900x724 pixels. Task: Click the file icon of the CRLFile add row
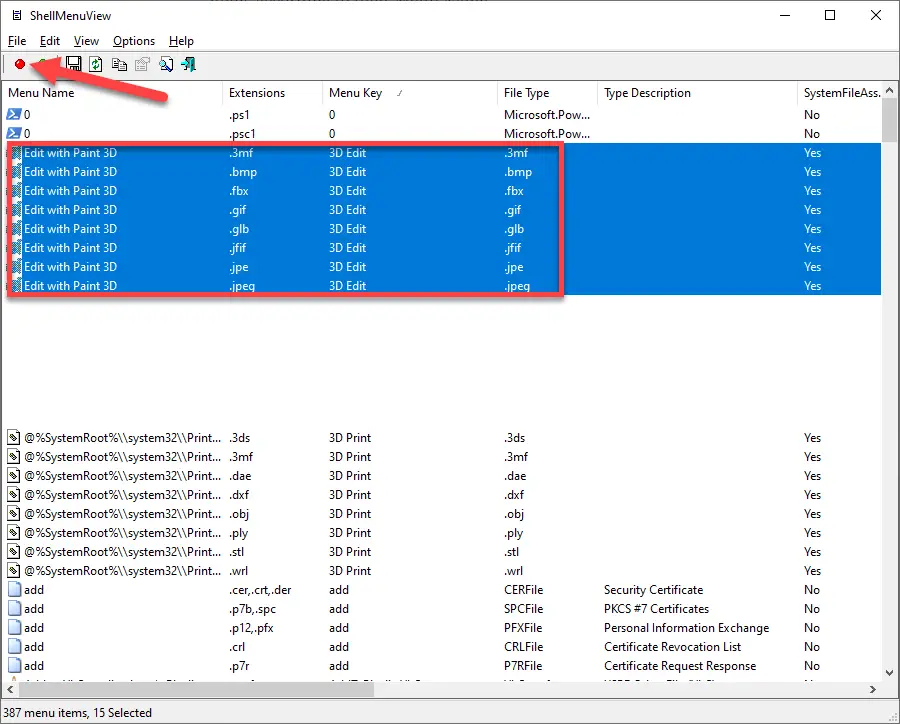coord(14,646)
